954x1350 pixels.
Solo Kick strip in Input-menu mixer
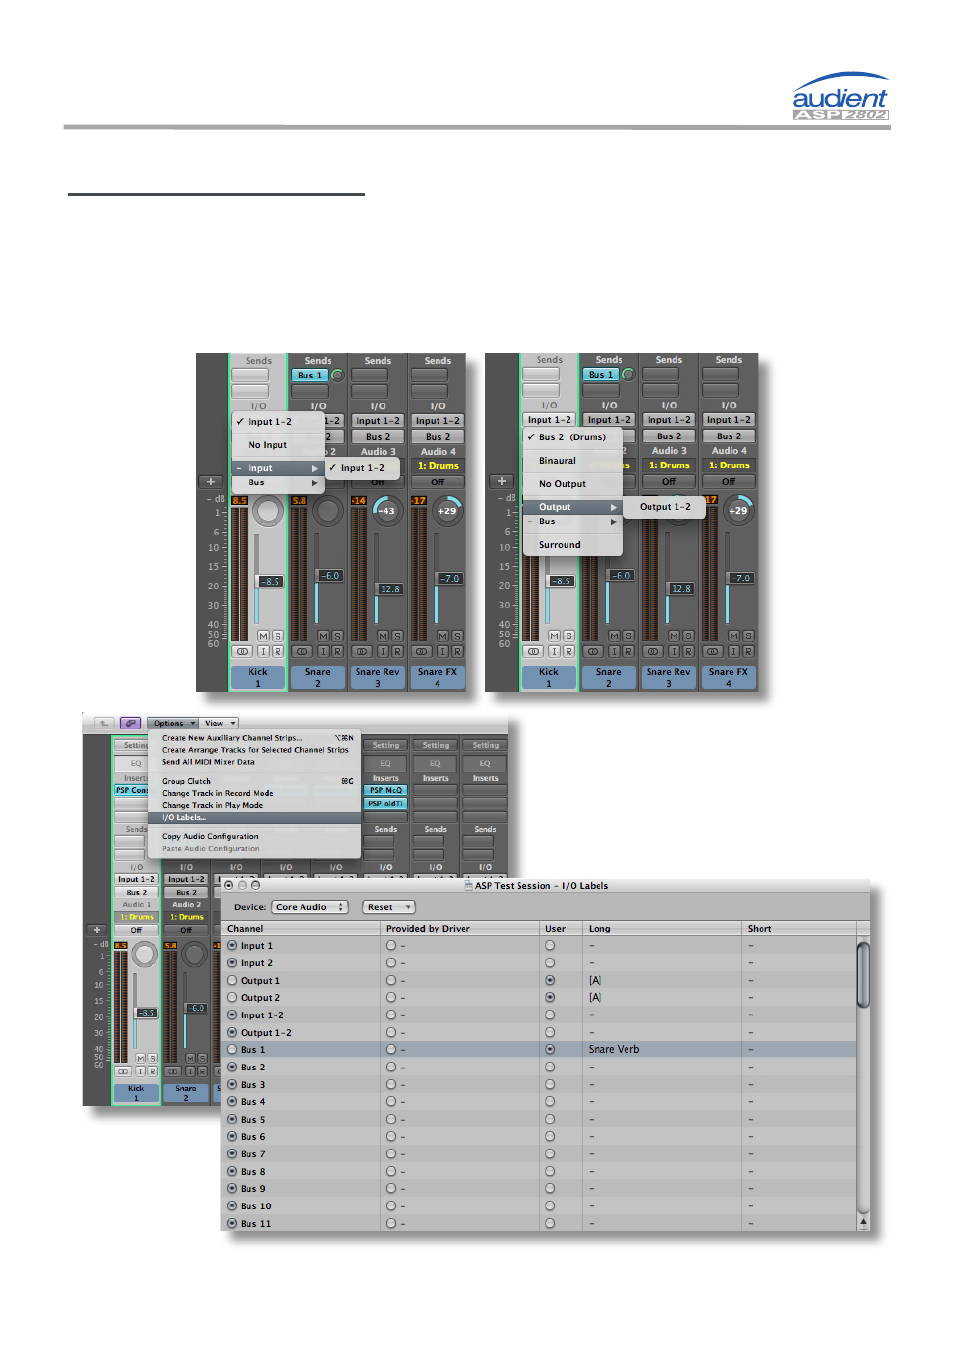click(277, 636)
